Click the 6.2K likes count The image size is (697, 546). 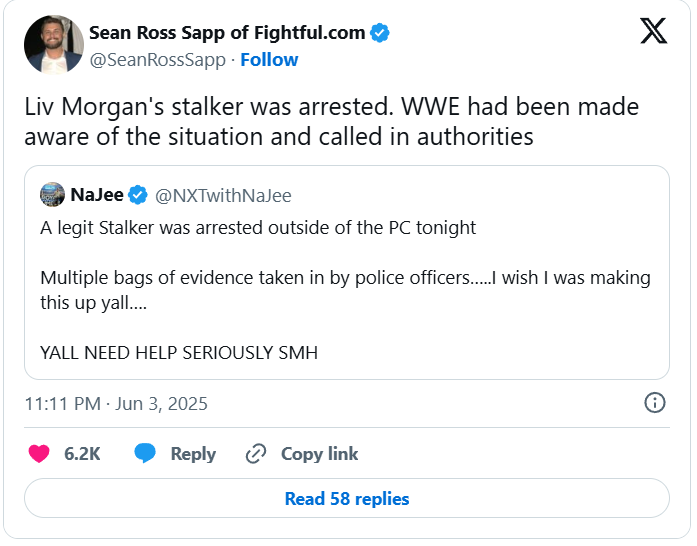pyautogui.click(x=82, y=454)
